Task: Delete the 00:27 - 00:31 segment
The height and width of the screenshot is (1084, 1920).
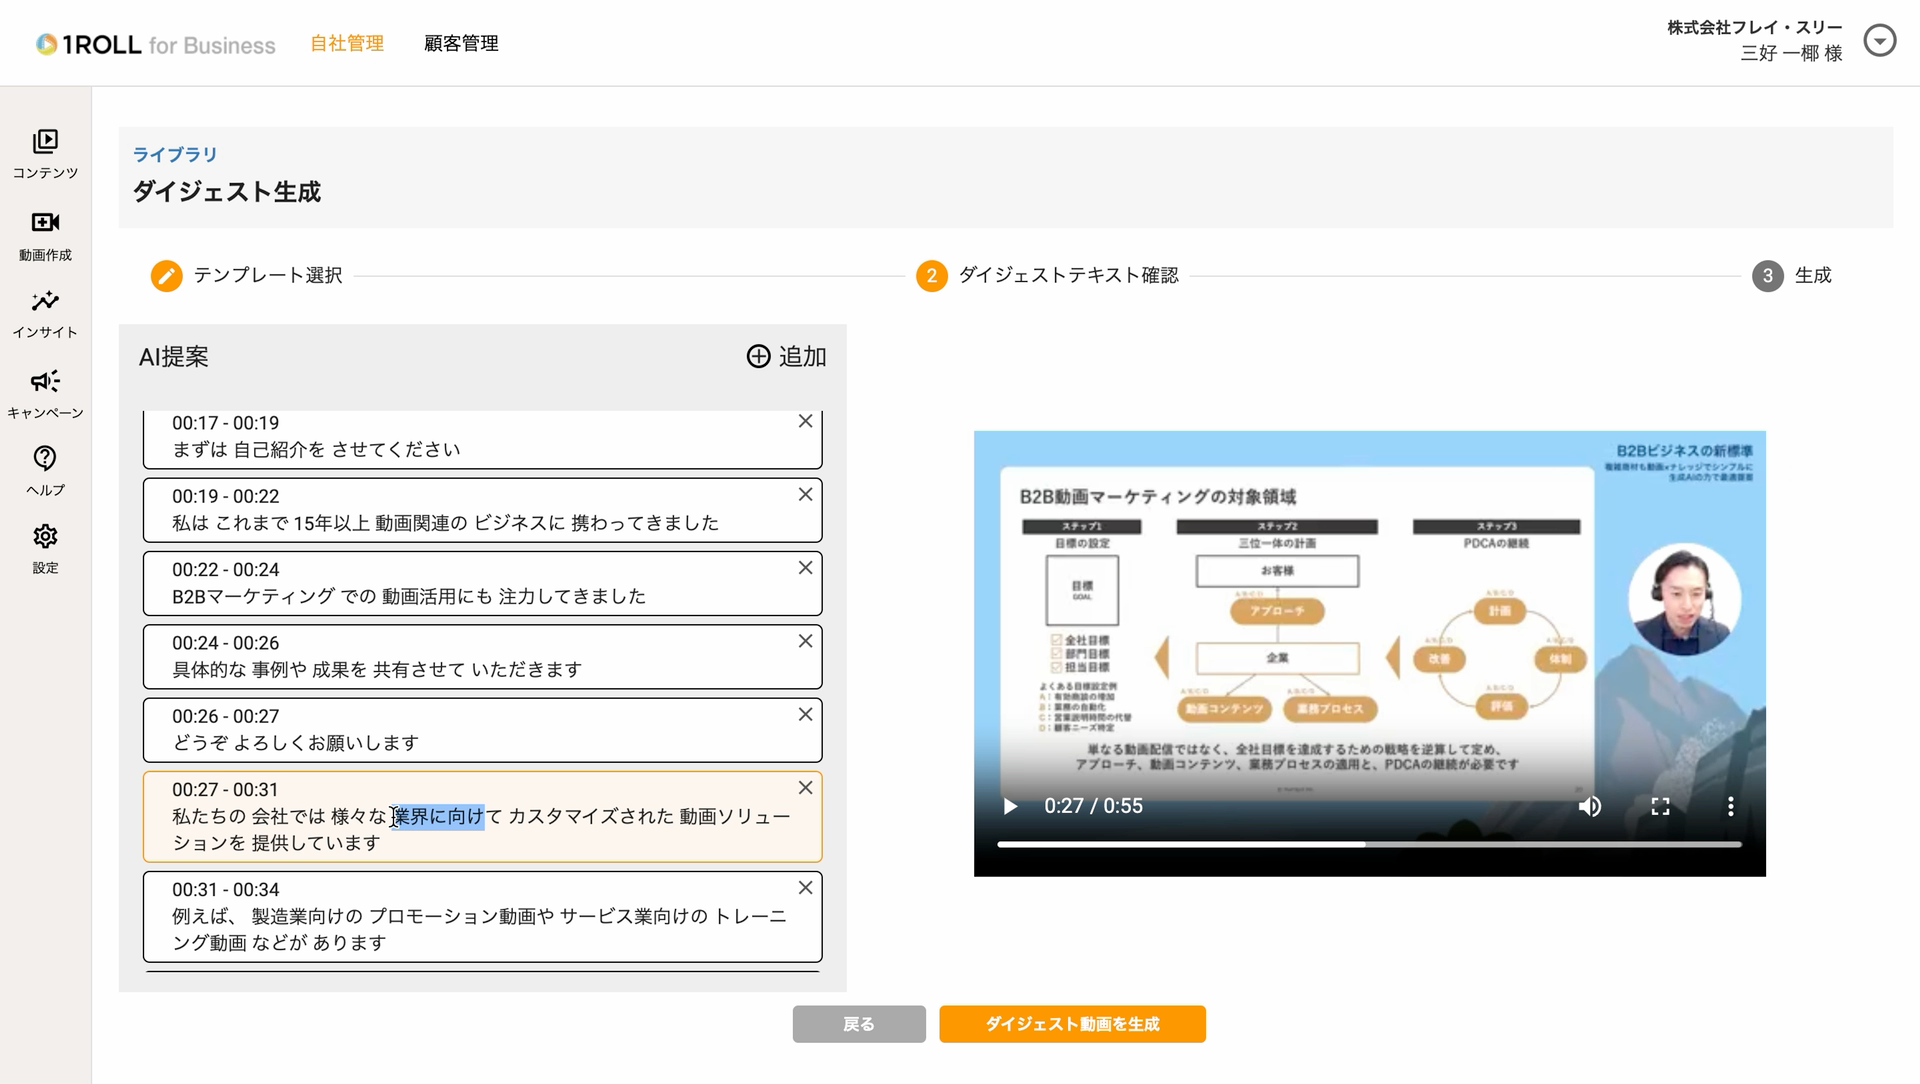Action: (x=805, y=788)
